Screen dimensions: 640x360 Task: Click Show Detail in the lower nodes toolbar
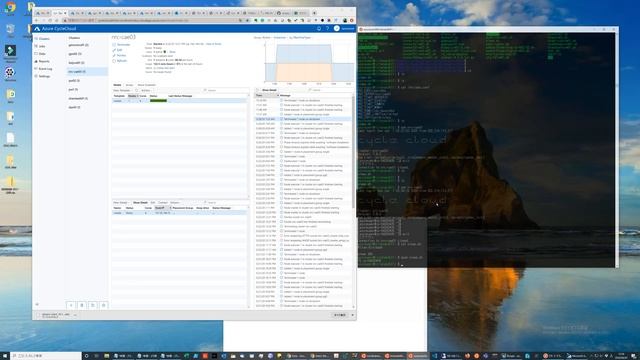click(140, 202)
